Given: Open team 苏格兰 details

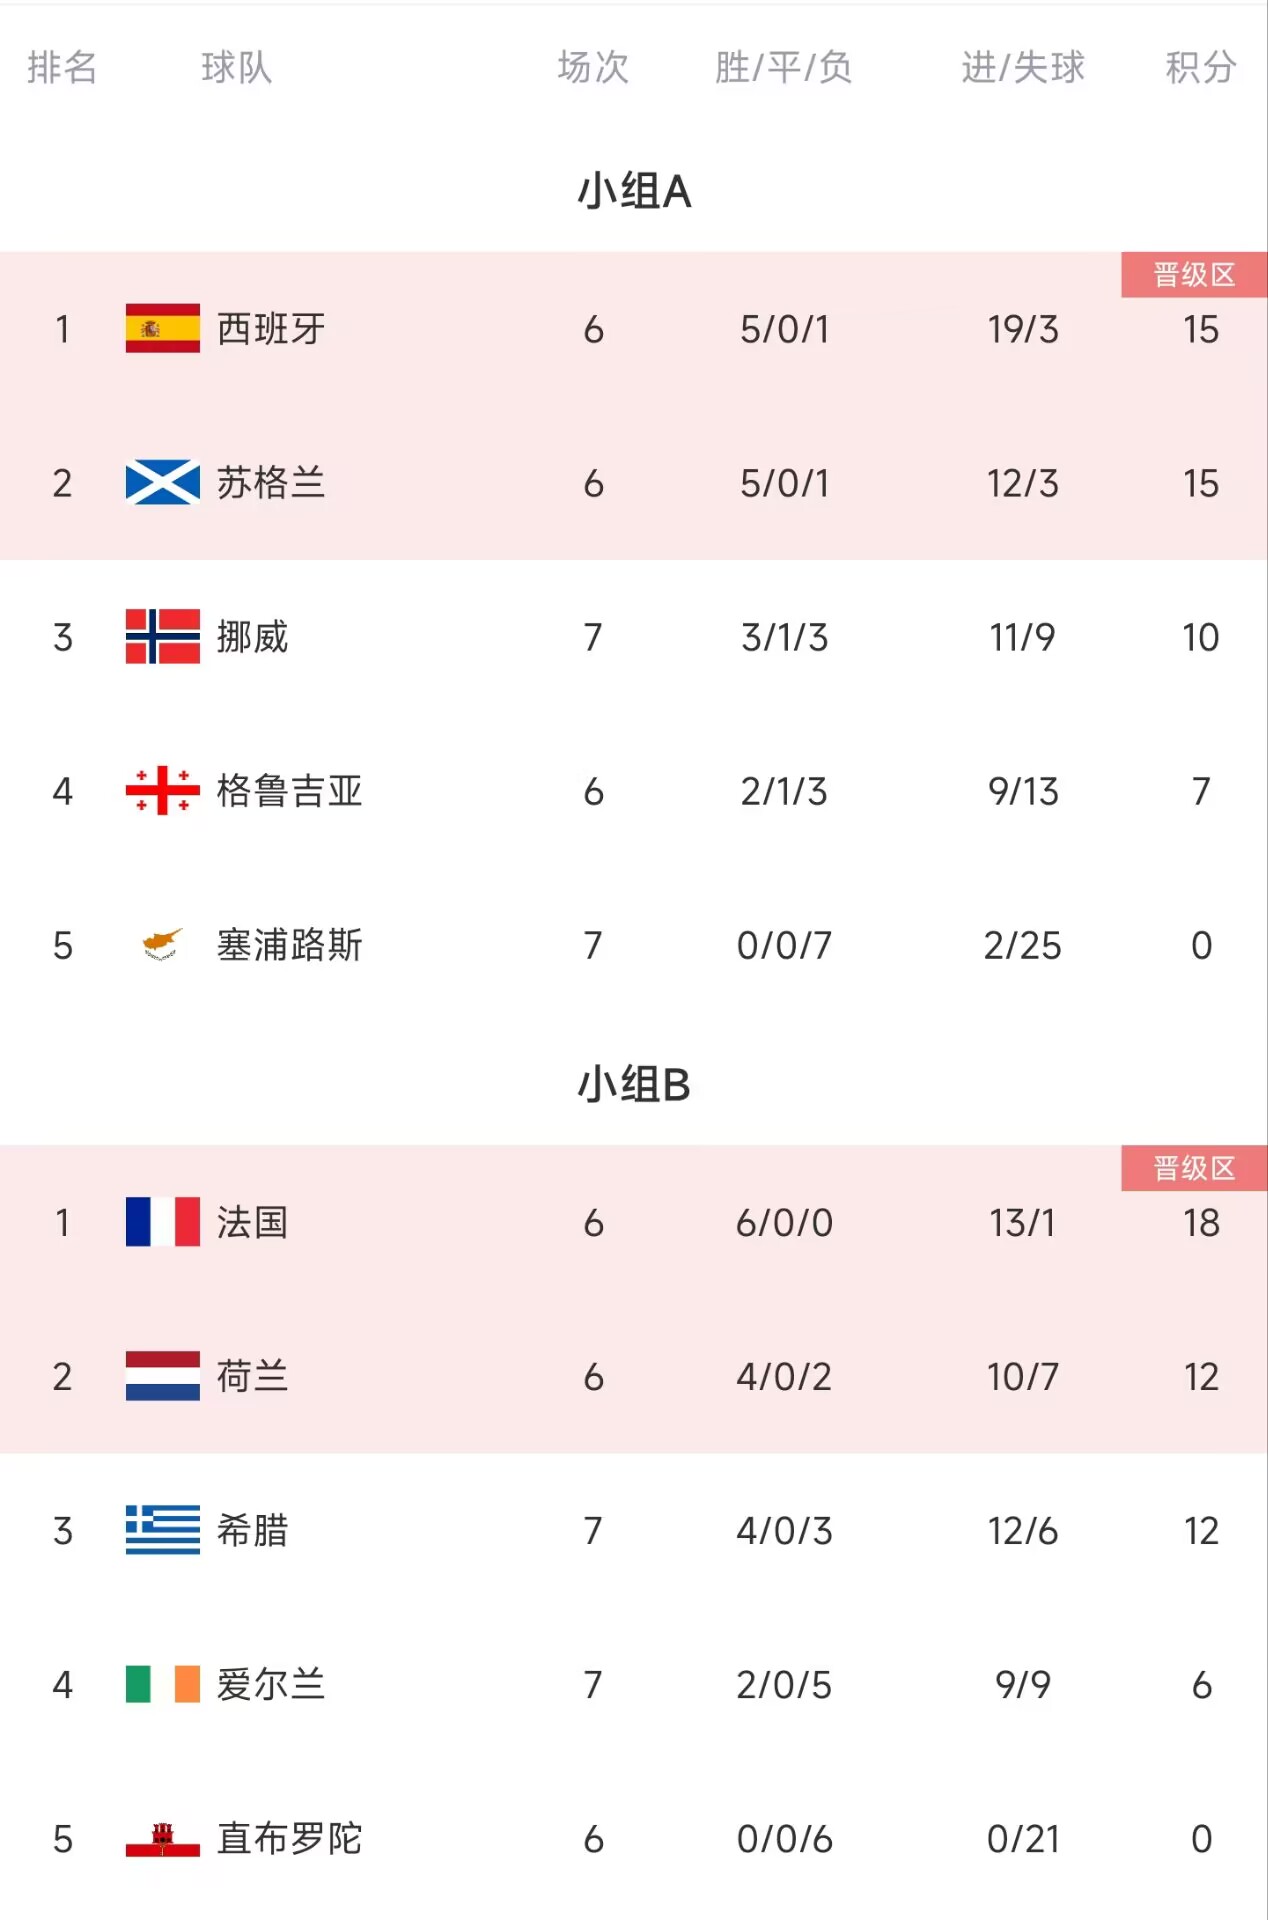Looking at the screenshot, I should tap(271, 483).
